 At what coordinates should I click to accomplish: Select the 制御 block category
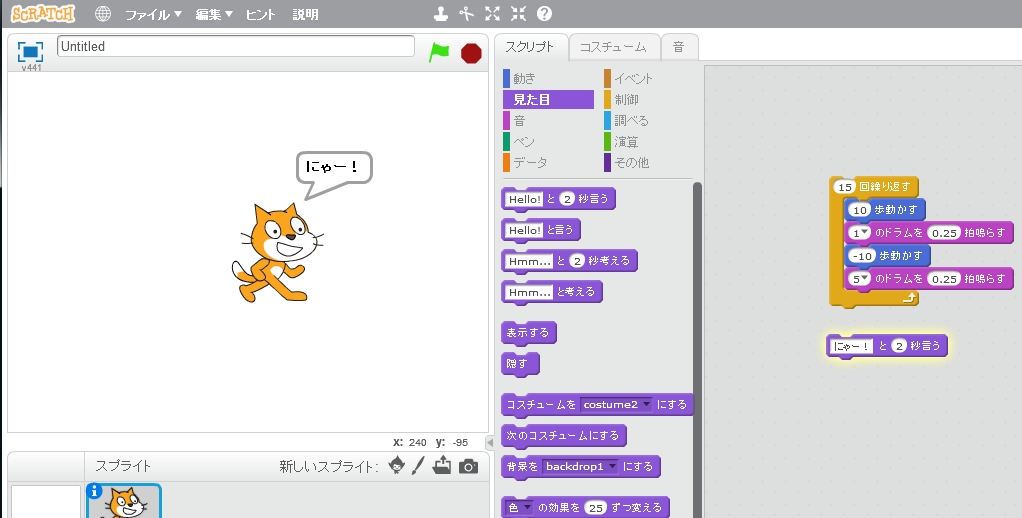tap(649, 100)
